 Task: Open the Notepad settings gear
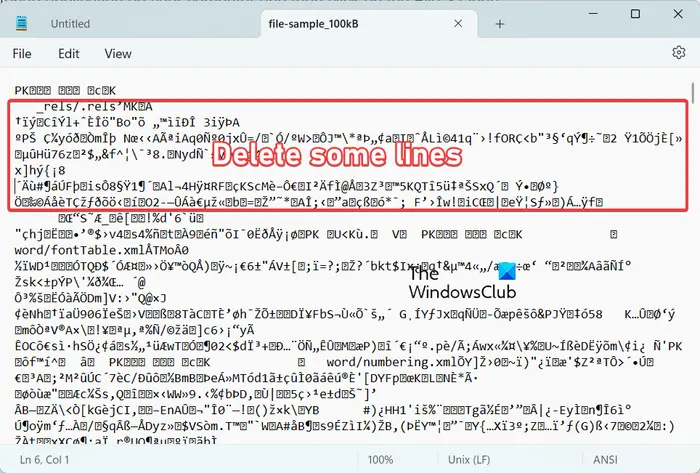tap(679, 53)
